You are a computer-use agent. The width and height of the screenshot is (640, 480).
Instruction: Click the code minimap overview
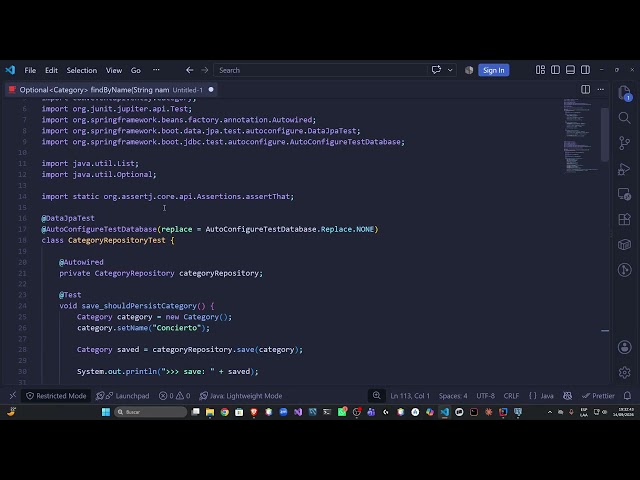[x=580, y=136]
